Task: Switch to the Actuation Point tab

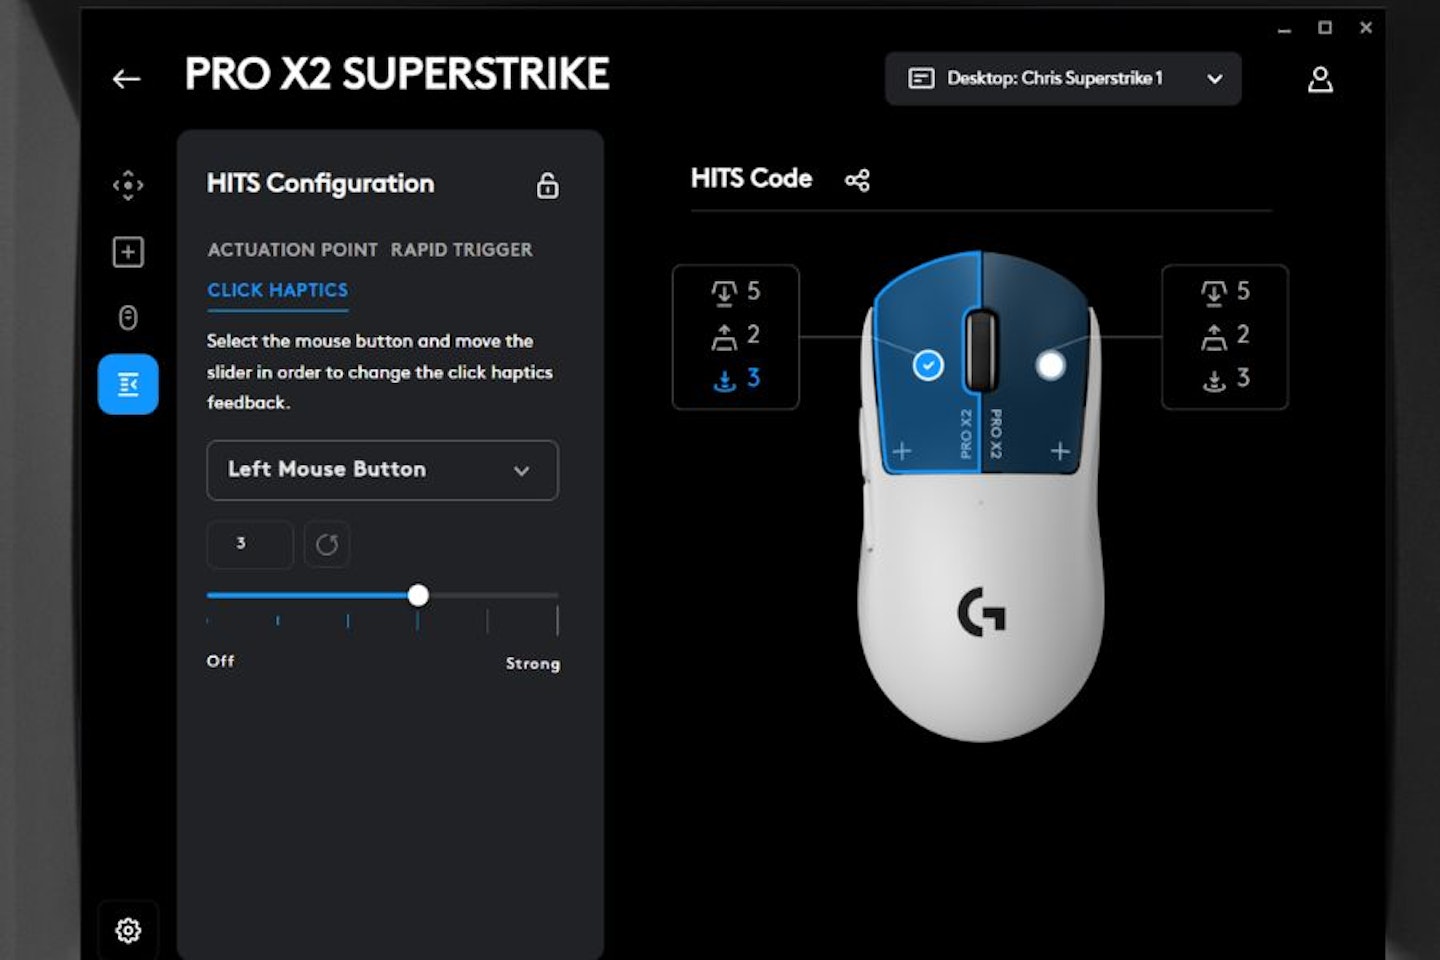Action: coord(292,250)
